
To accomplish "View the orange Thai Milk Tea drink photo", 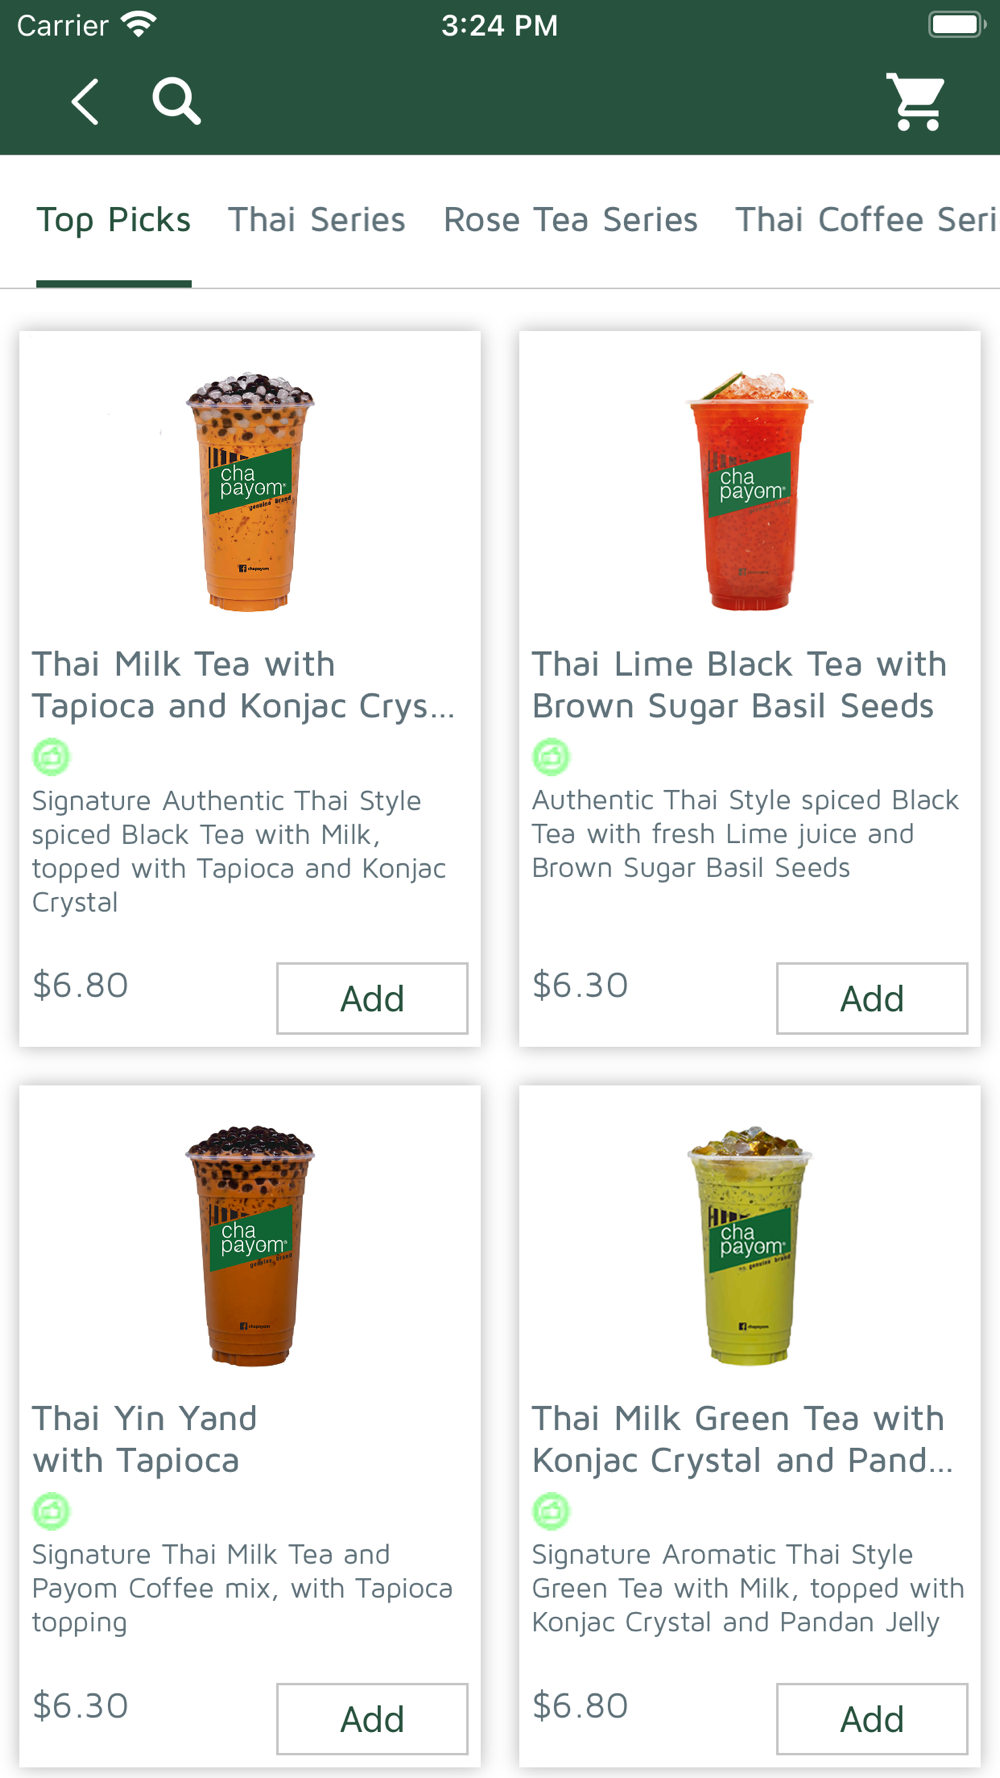I will (250, 491).
